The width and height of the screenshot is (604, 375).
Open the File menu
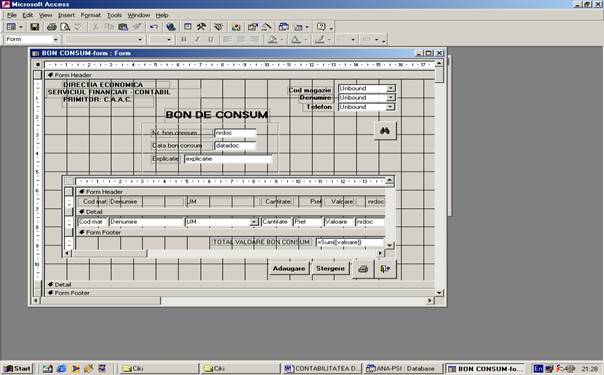12,15
